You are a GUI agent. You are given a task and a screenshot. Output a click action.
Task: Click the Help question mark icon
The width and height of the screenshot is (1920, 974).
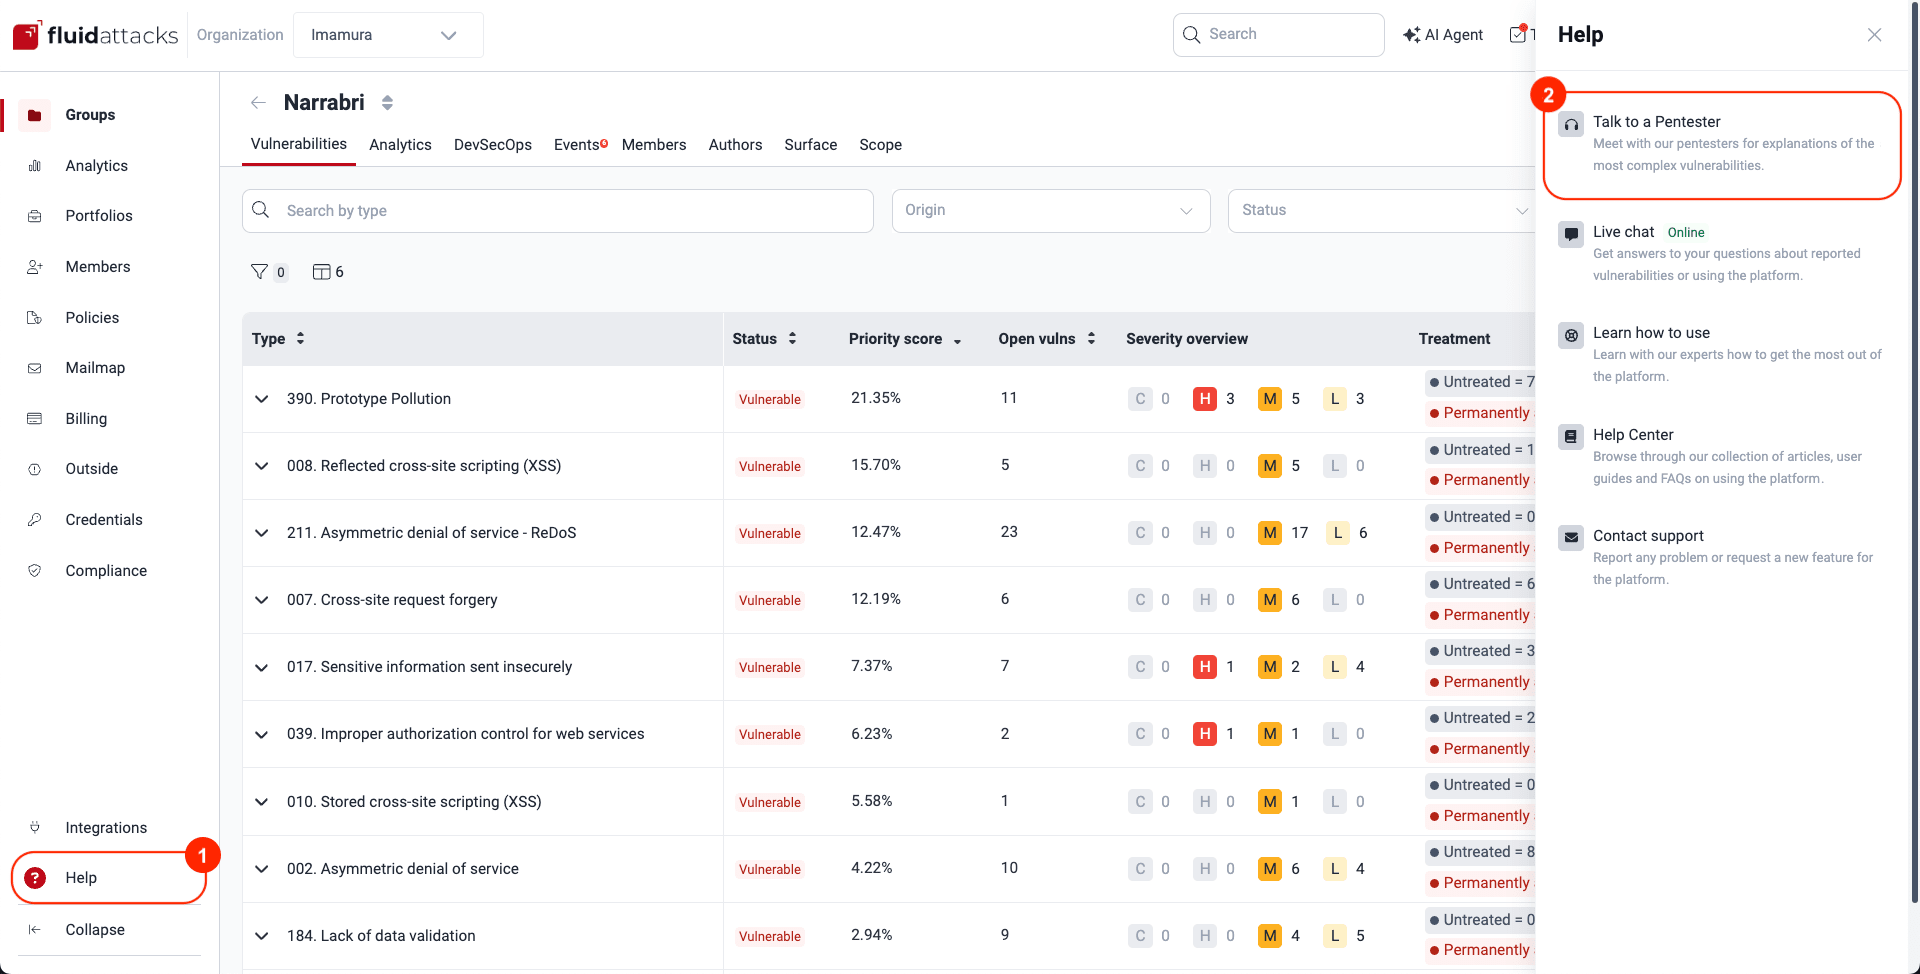pyautogui.click(x=35, y=878)
